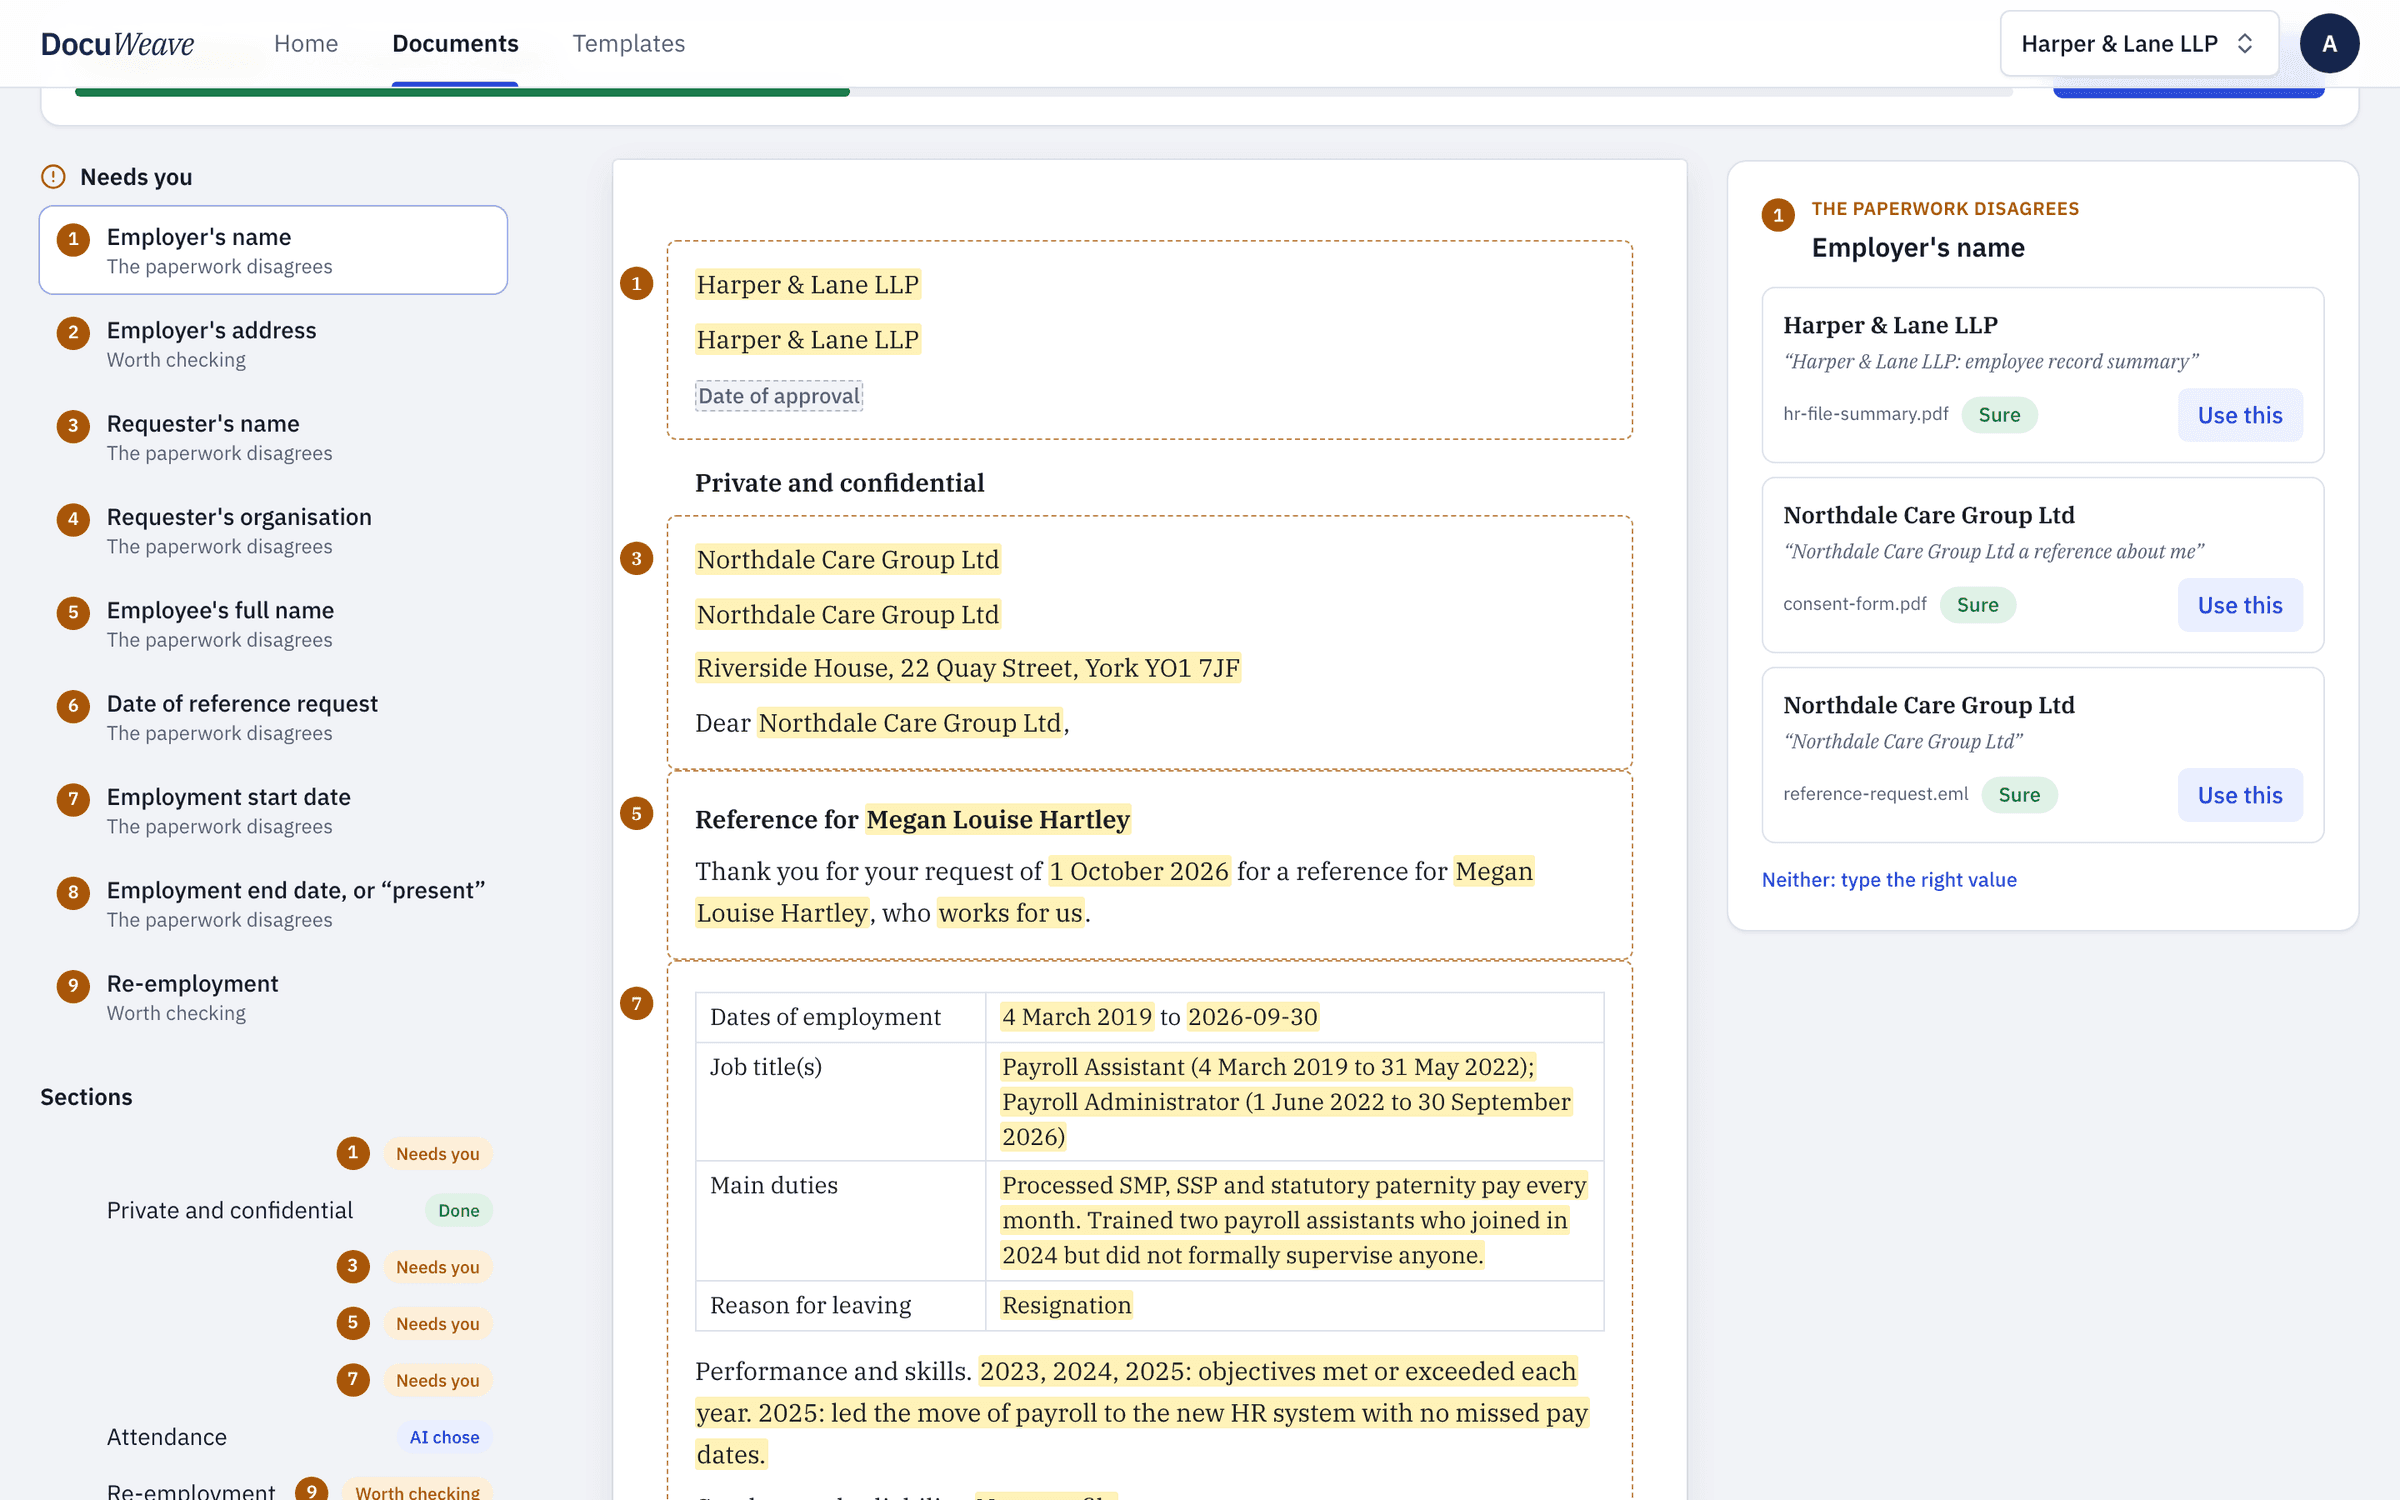Select the Employer's address issue
2400x1500 pixels.
(273, 344)
